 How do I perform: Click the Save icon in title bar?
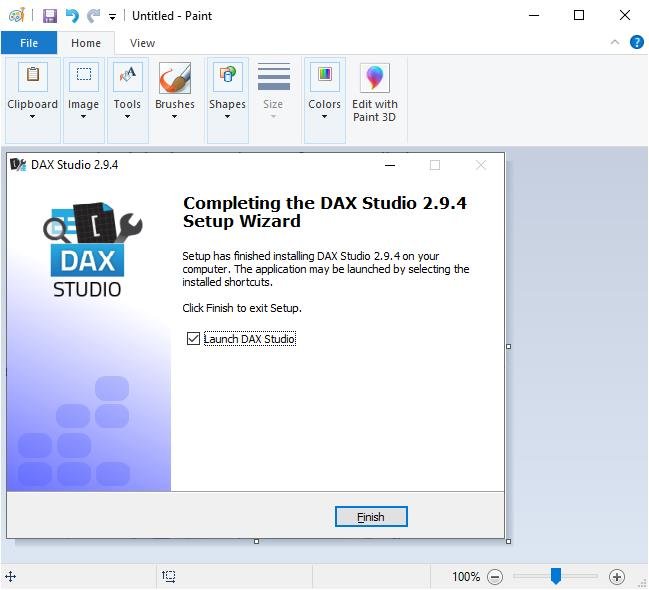point(50,16)
